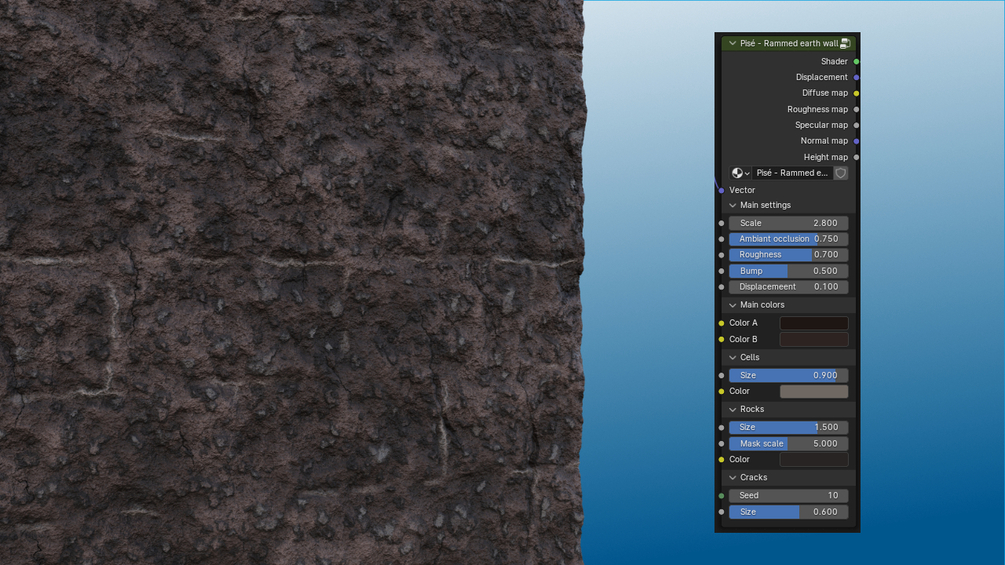The height and width of the screenshot is (565, 1005).
Task: Click the Rocks Color input socket
Action: tap(721, 460)
